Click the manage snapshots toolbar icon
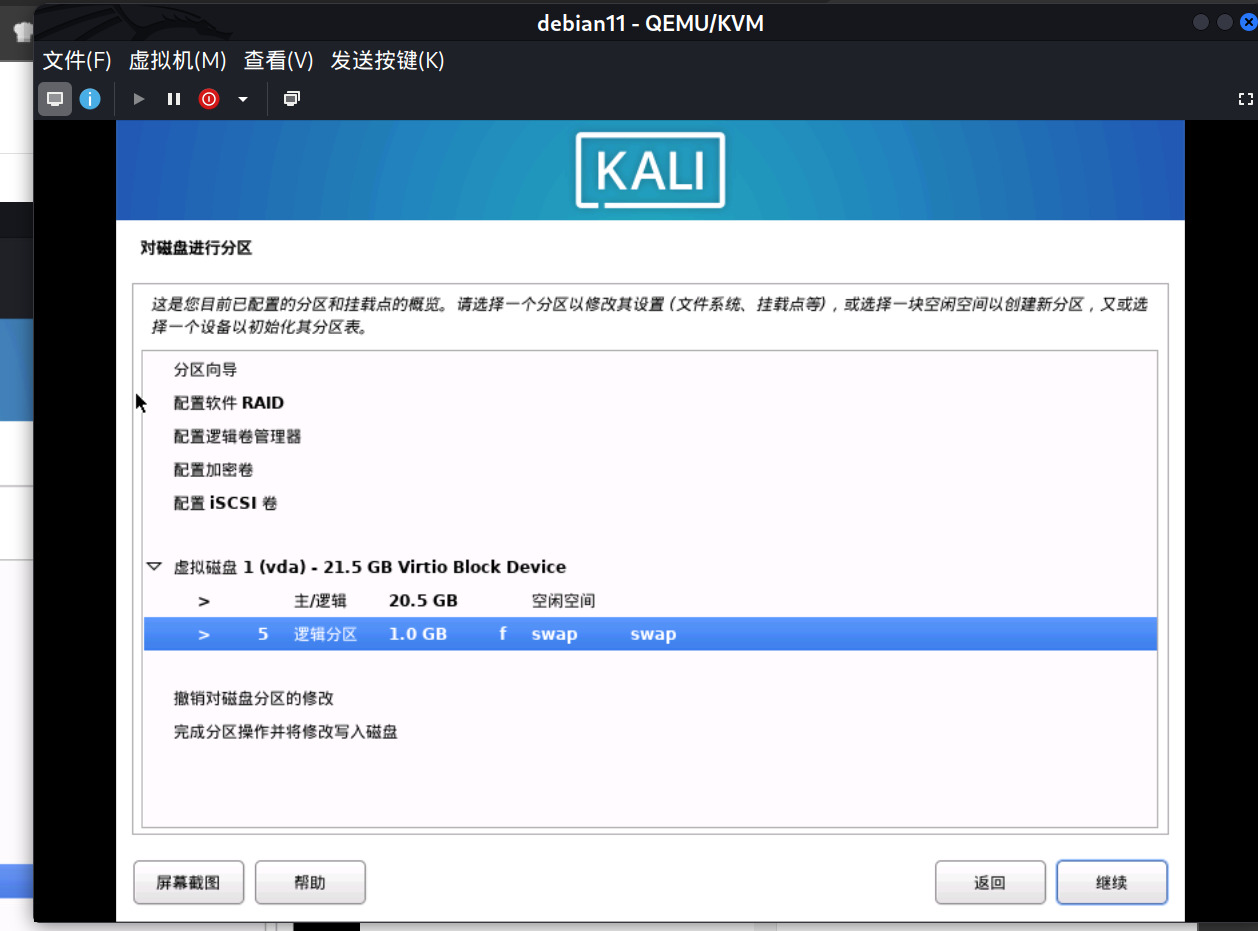 pyautogui.click(x=291, y=99)
